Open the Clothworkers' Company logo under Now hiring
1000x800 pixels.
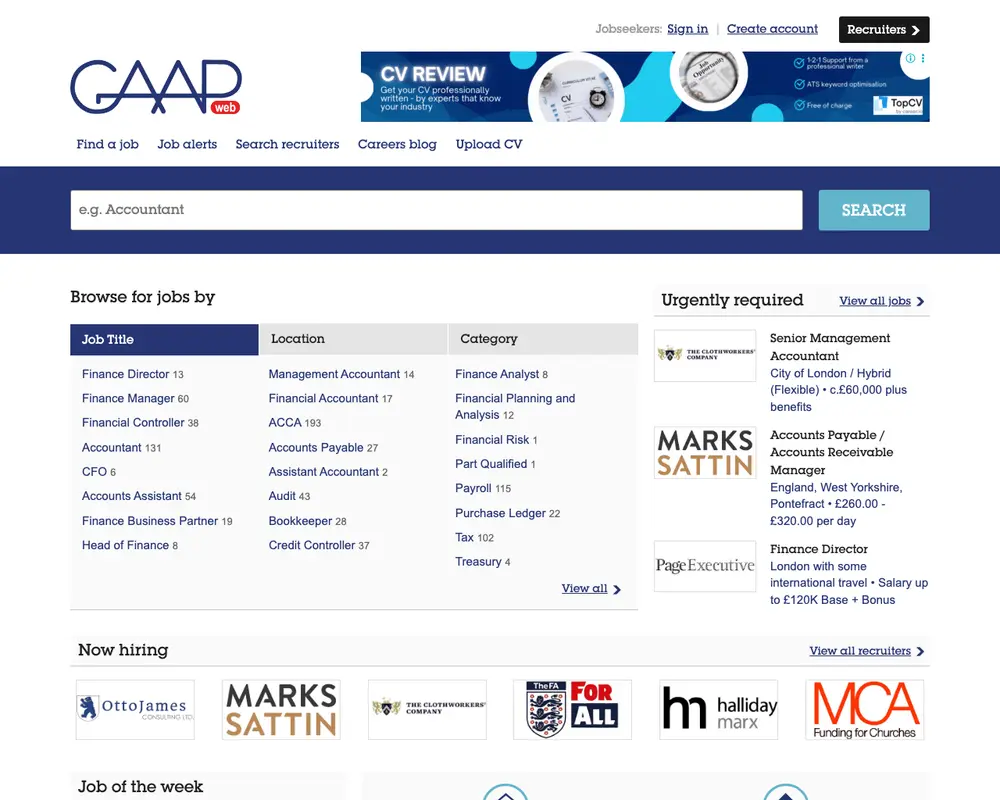[427, 709]
